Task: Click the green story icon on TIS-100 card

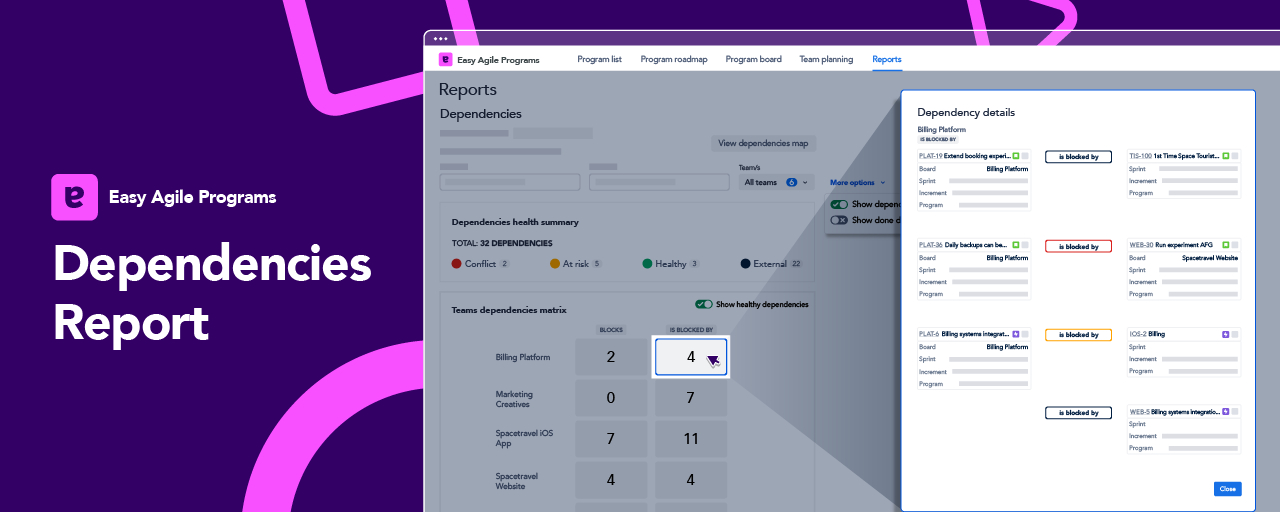Action: tap(1226, 156)
